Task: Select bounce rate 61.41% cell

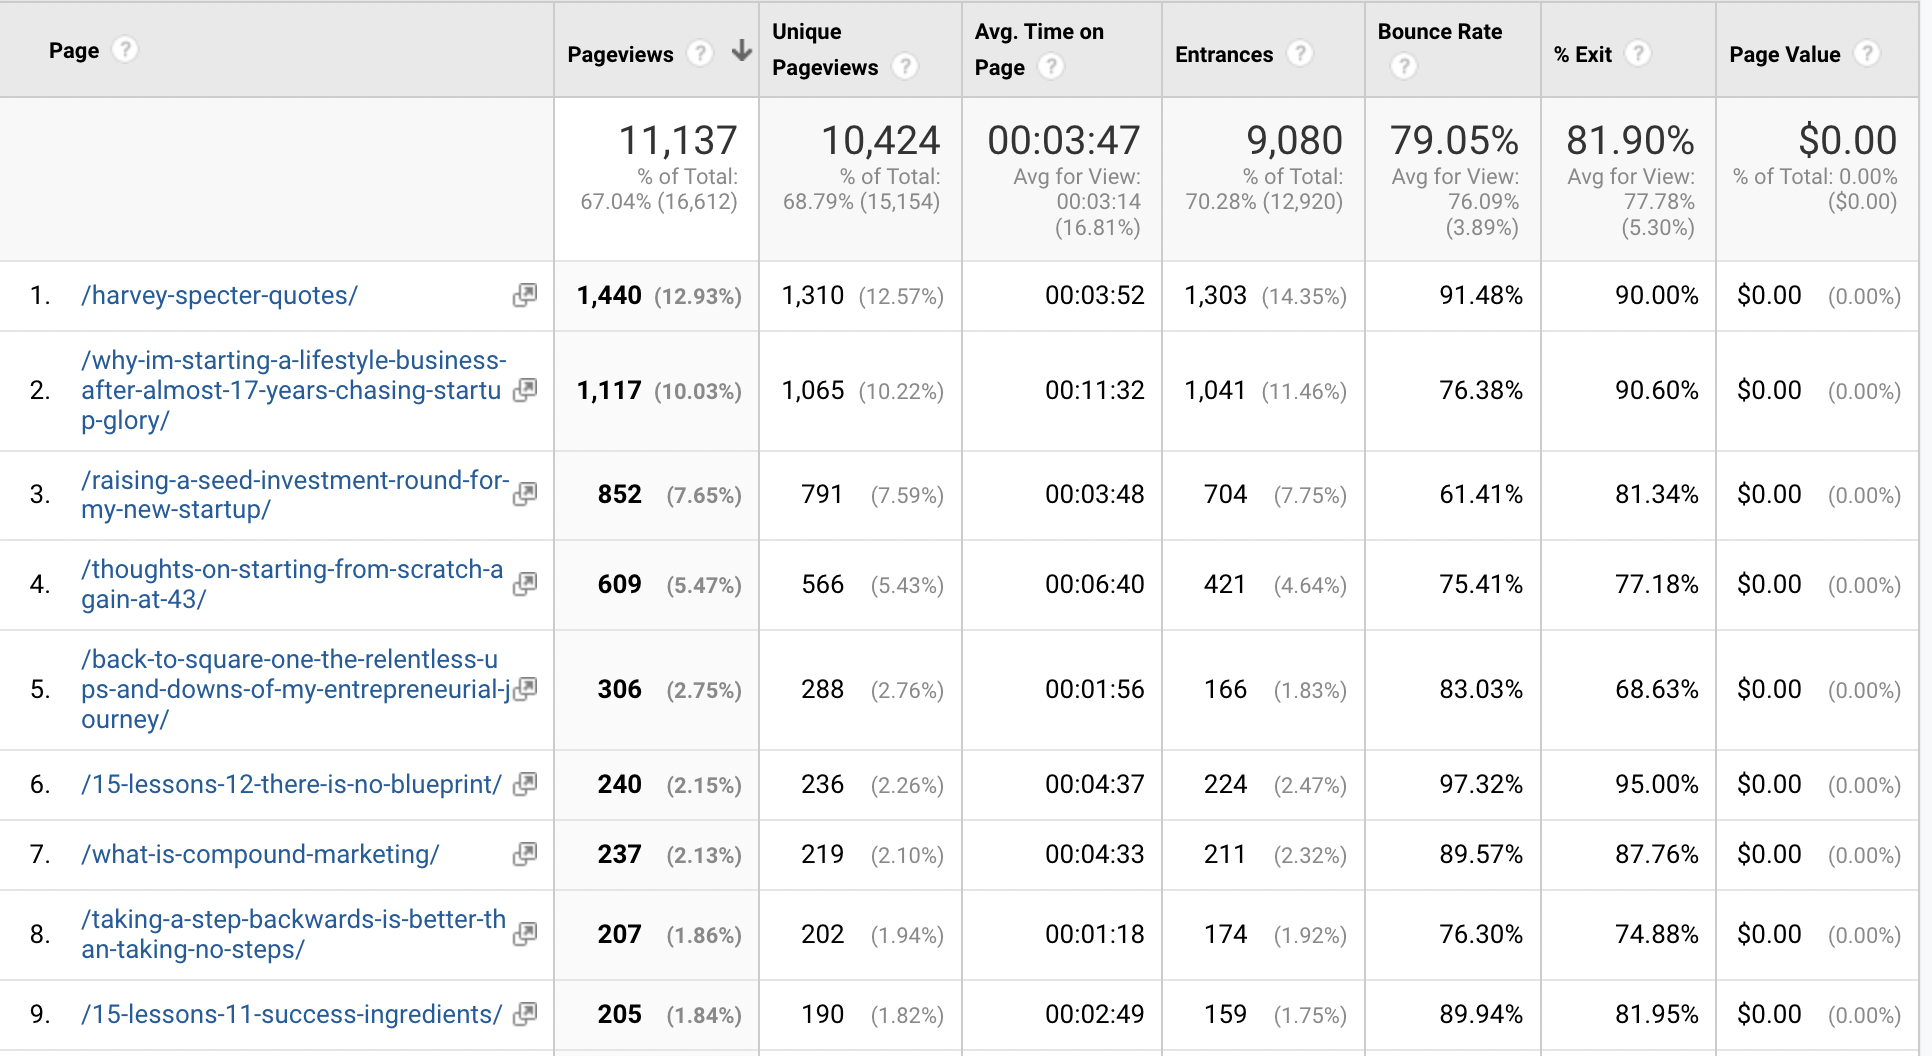Action: (1481, 494)
